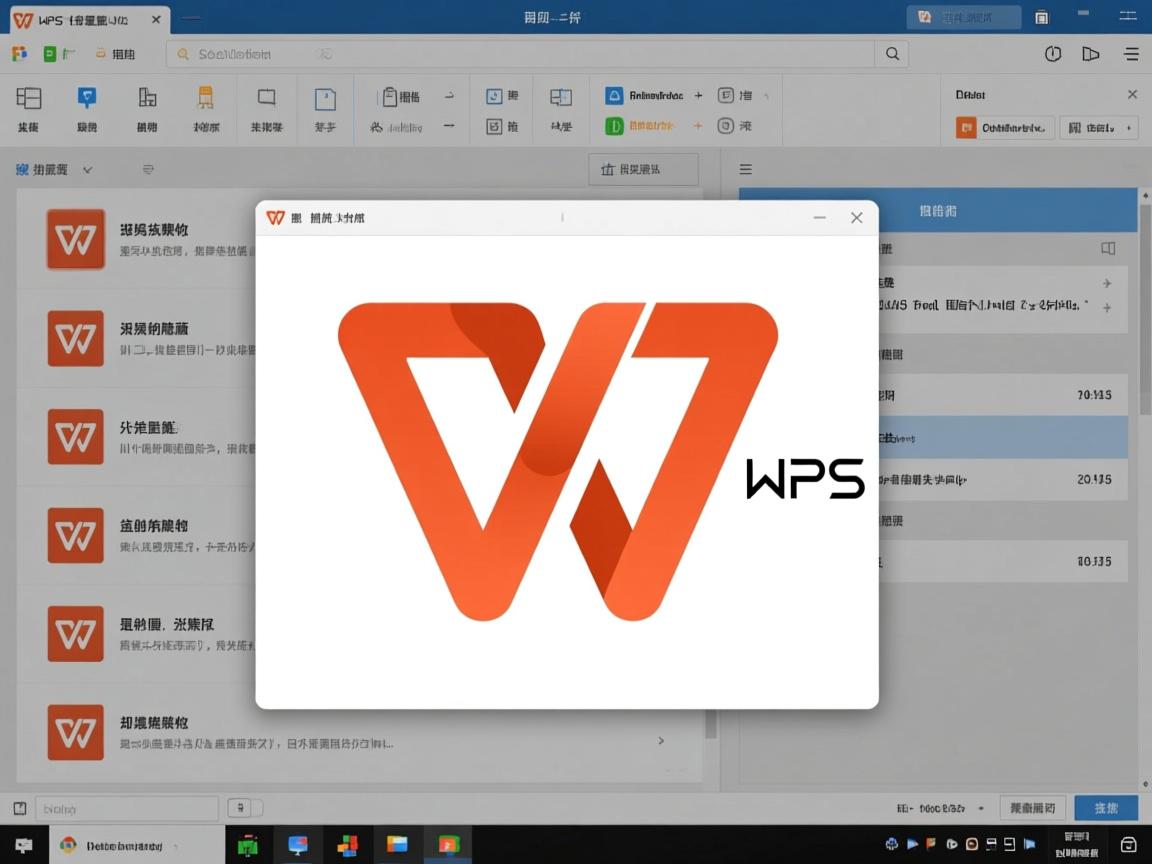Open the dropdown arrow next to the bottom-right button
This screenshot has height=864, width=1152.
981,807
